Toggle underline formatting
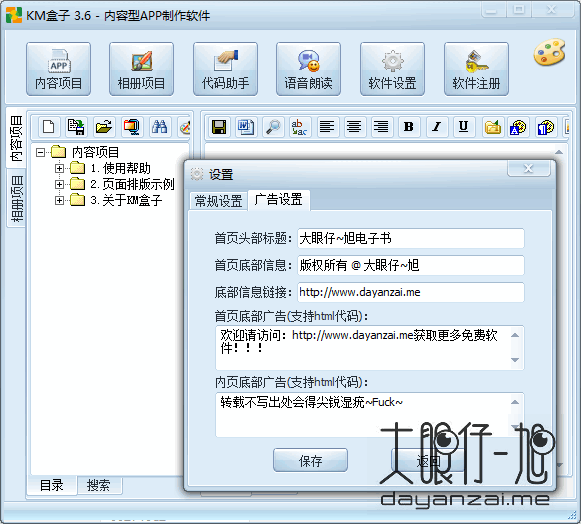581x524 pixels. [463, 127]
